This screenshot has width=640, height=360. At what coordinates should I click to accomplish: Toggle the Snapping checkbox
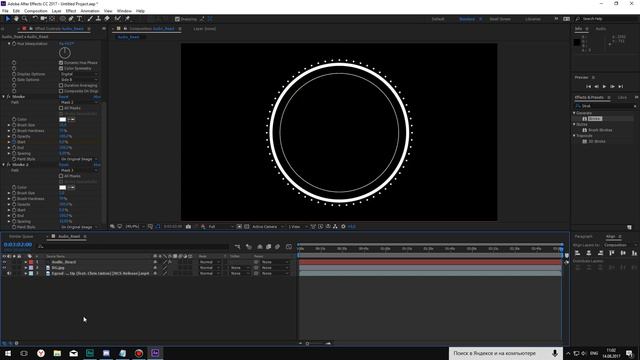tap(177, 19)
